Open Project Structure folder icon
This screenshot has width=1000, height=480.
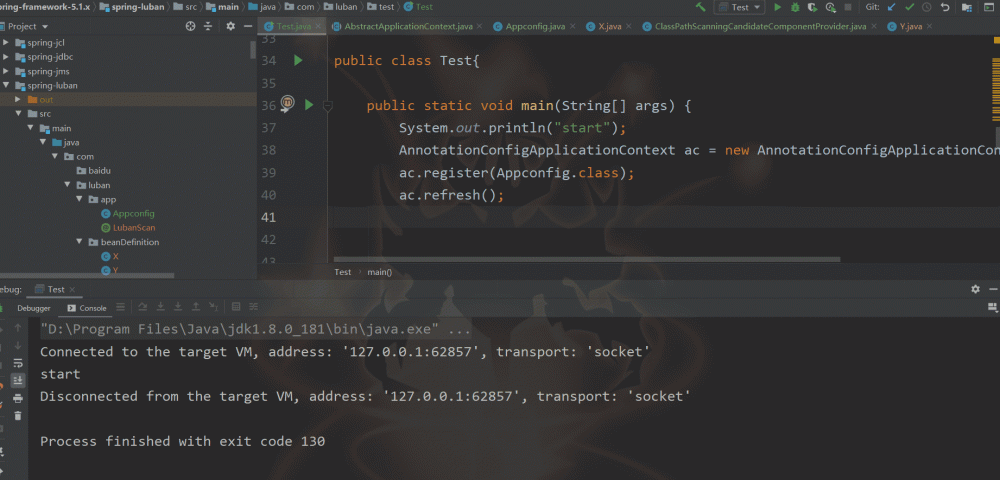[x=967, y=8]
